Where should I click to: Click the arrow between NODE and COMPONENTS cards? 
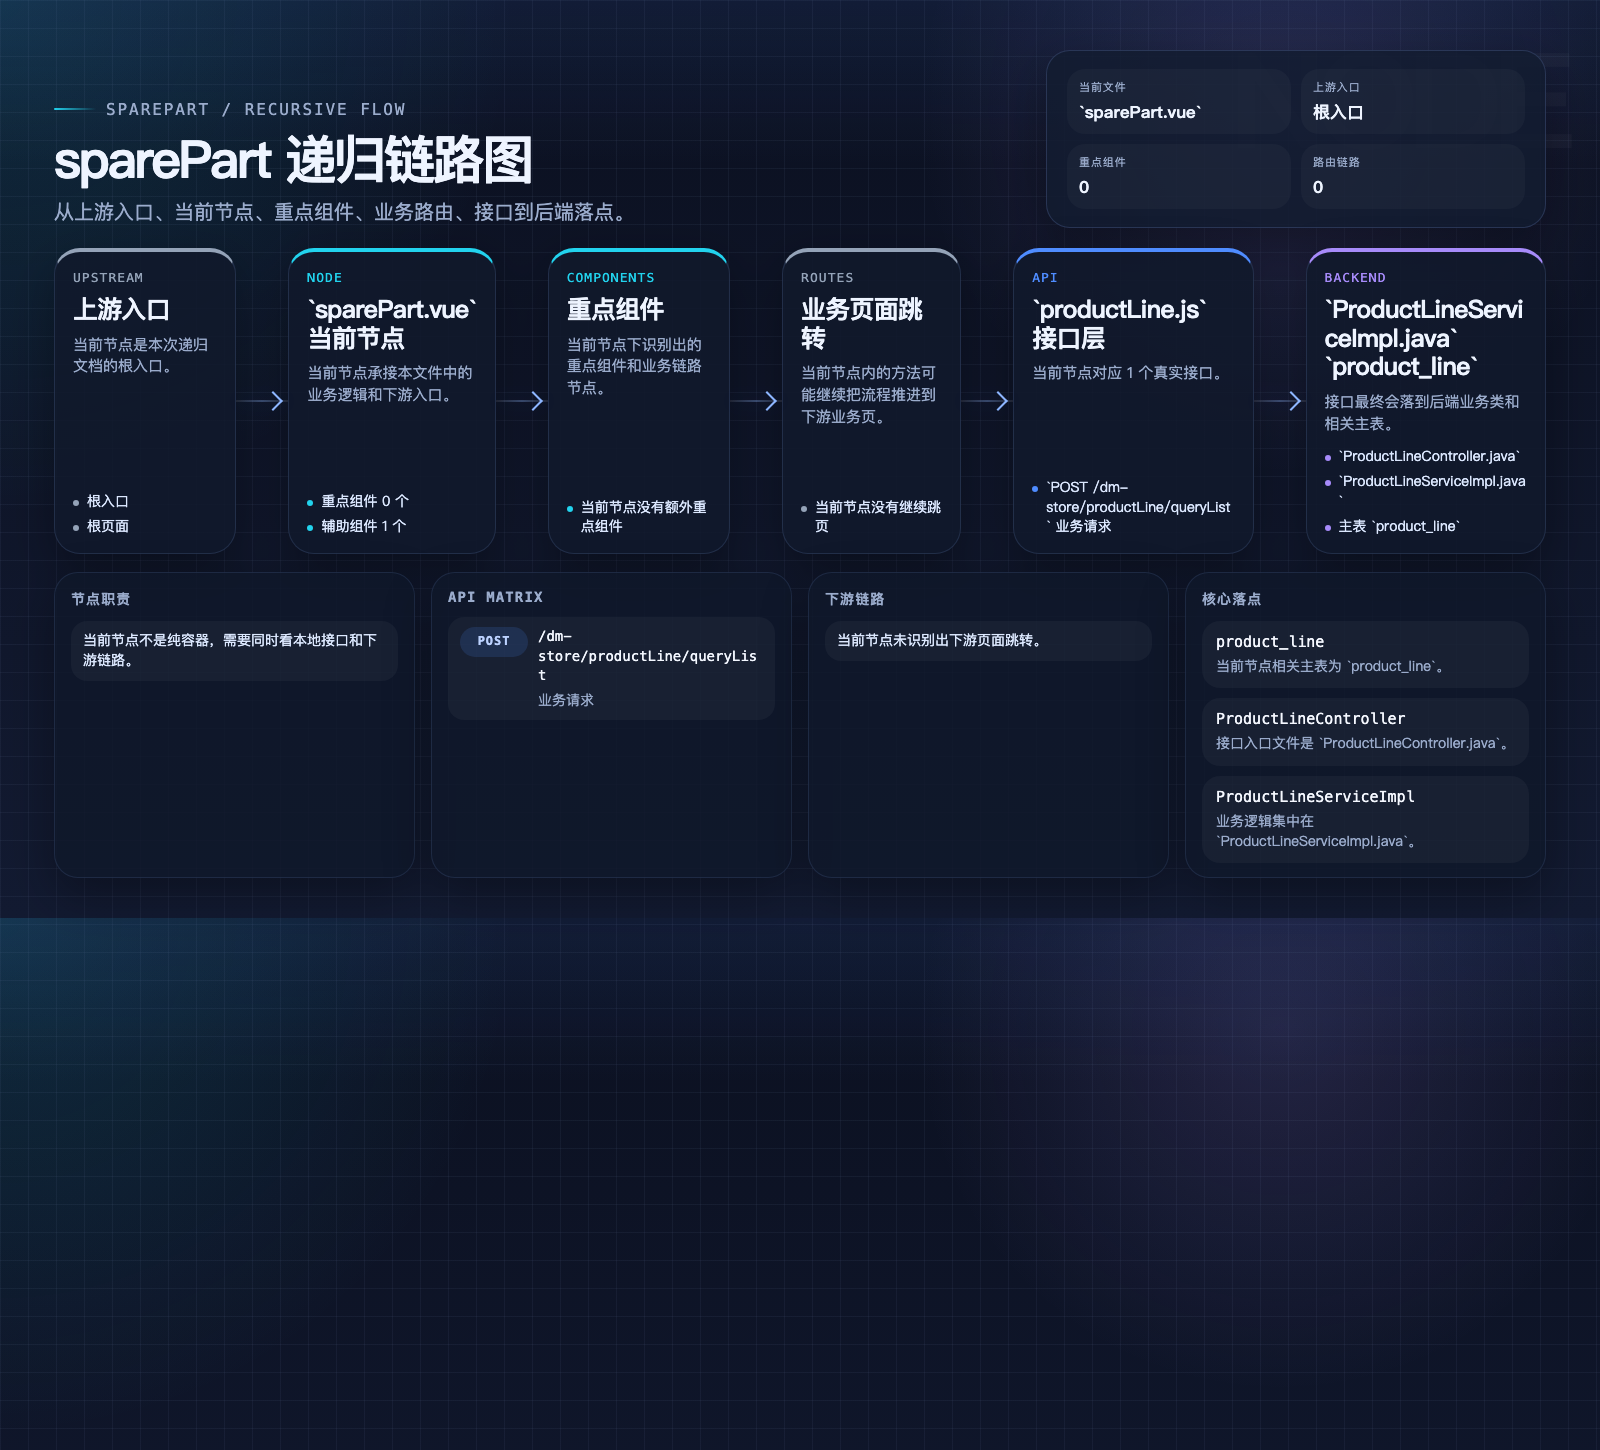(x=522, y=401)
